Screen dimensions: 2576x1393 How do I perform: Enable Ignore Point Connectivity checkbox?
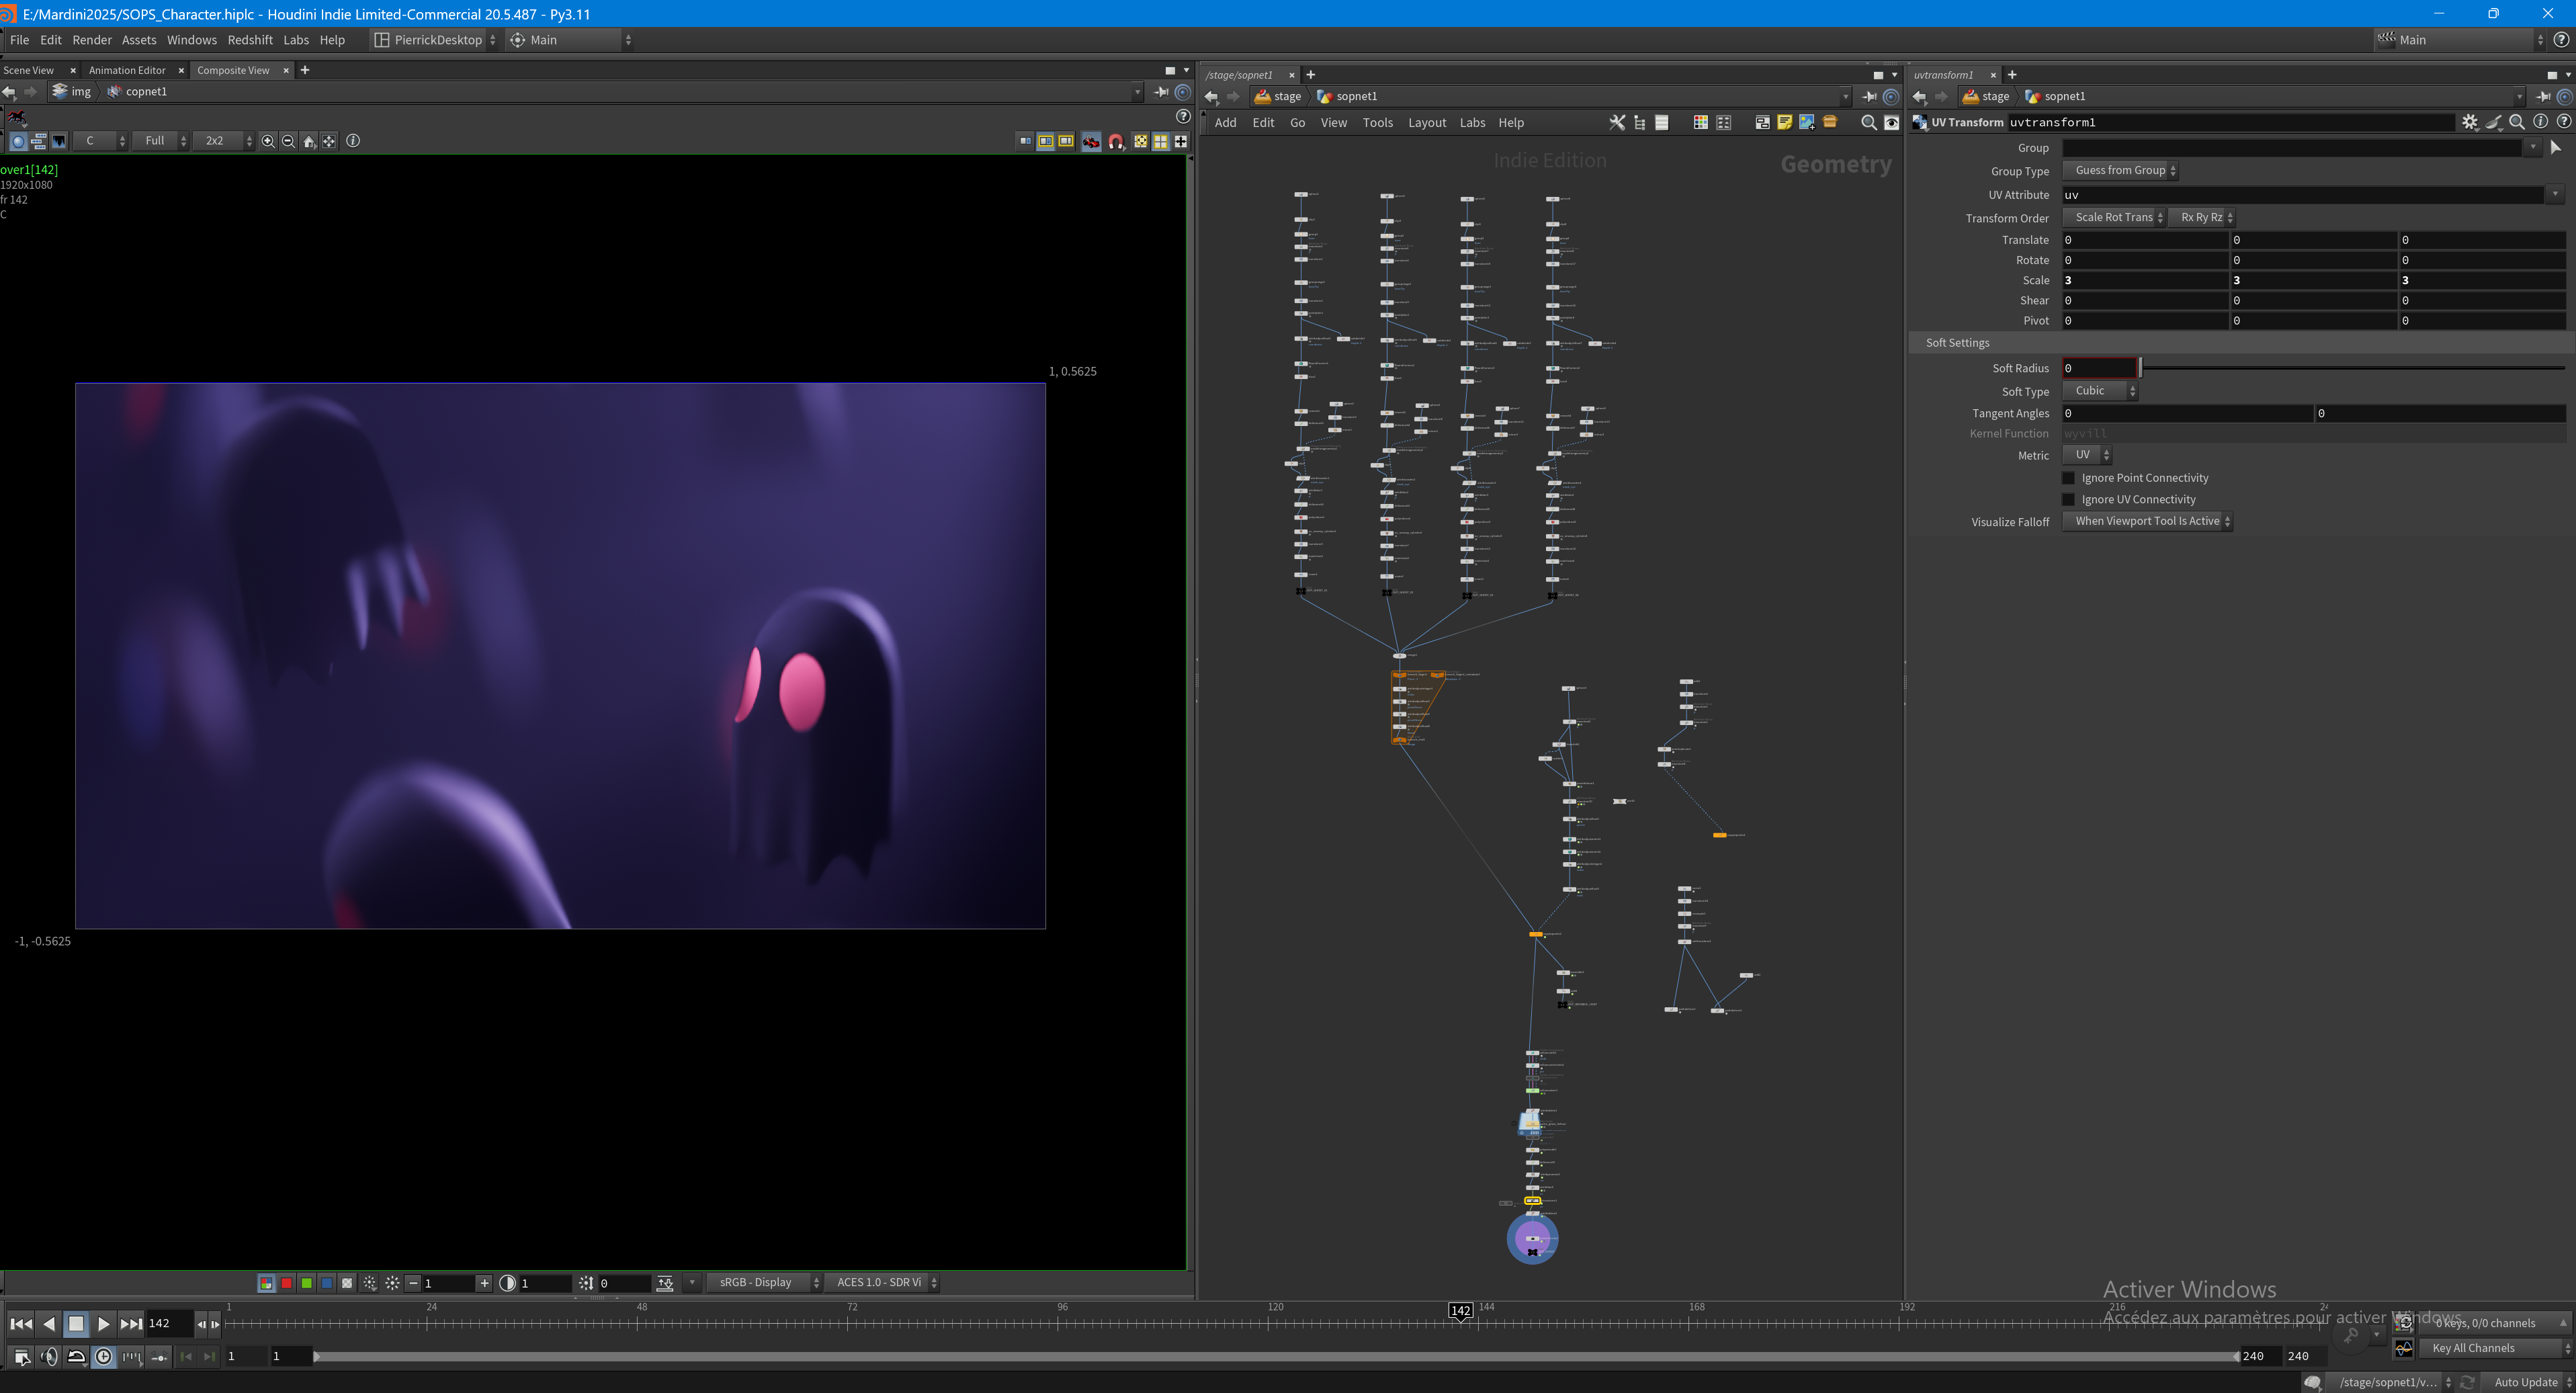2069,478
